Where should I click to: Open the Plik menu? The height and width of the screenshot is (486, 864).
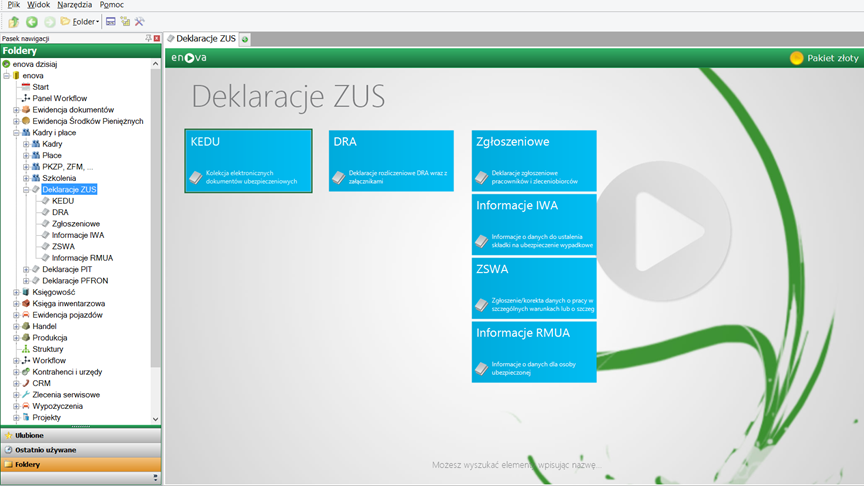coord(14,4)
